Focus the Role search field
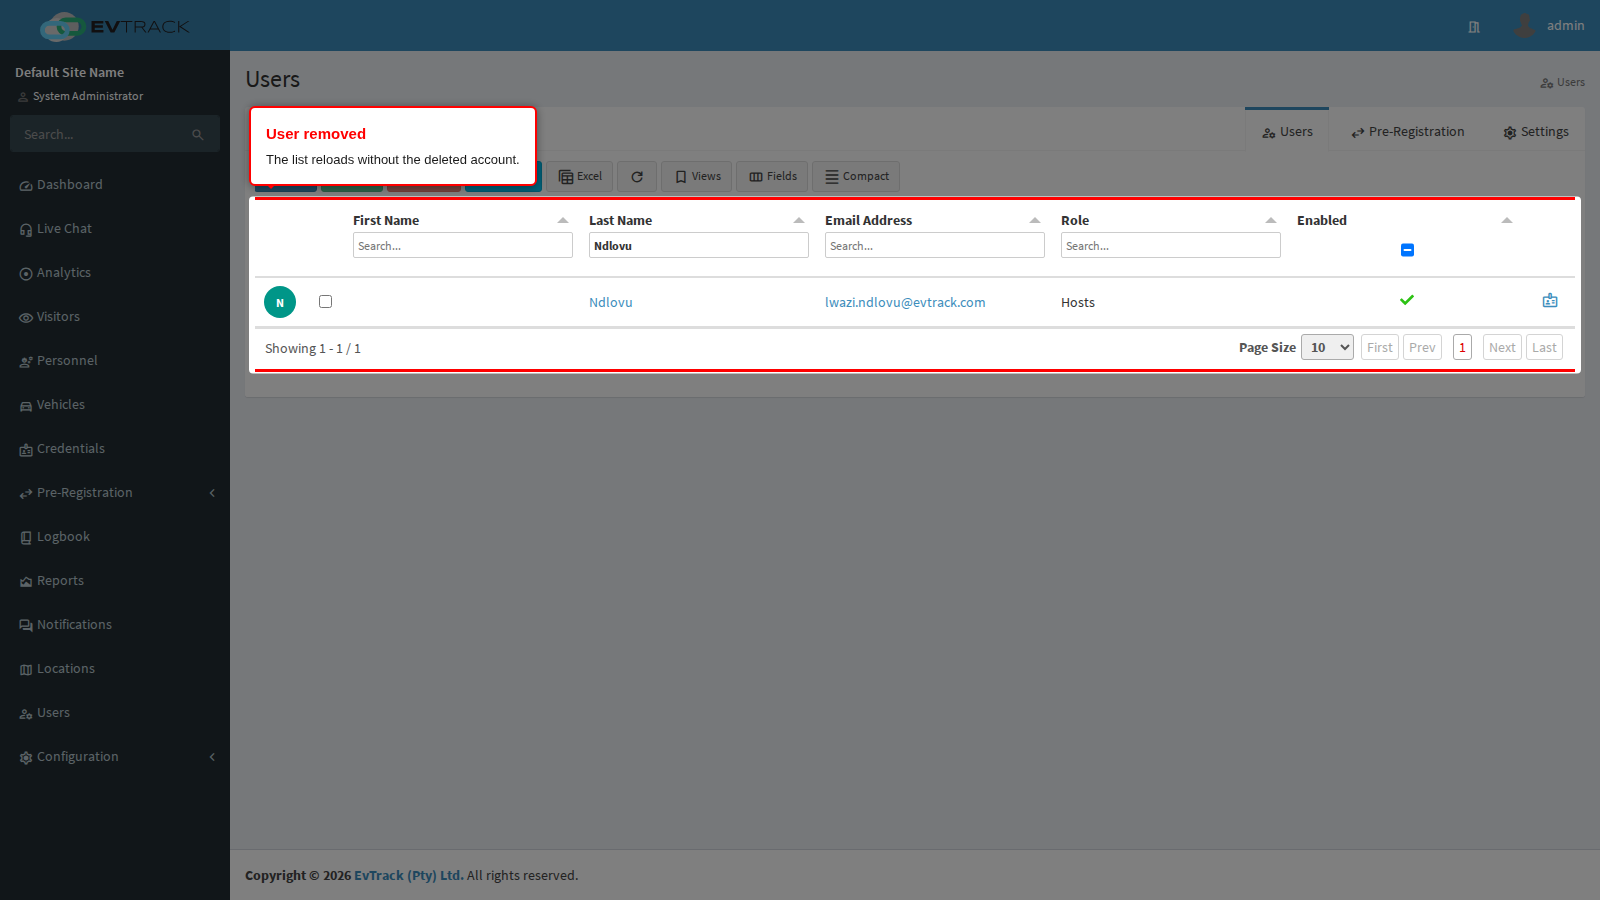This screenshot has width=1600, height=900. 1171,245
